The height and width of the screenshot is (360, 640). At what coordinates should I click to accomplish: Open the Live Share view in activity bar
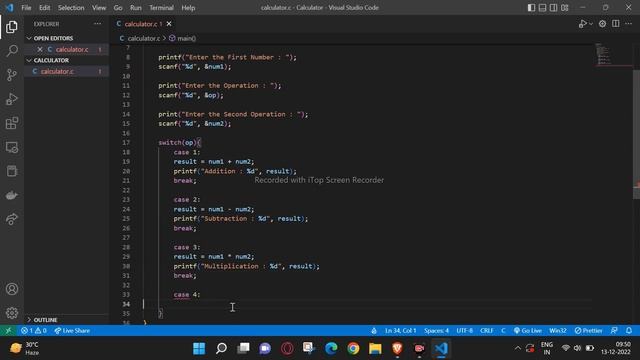12,220
